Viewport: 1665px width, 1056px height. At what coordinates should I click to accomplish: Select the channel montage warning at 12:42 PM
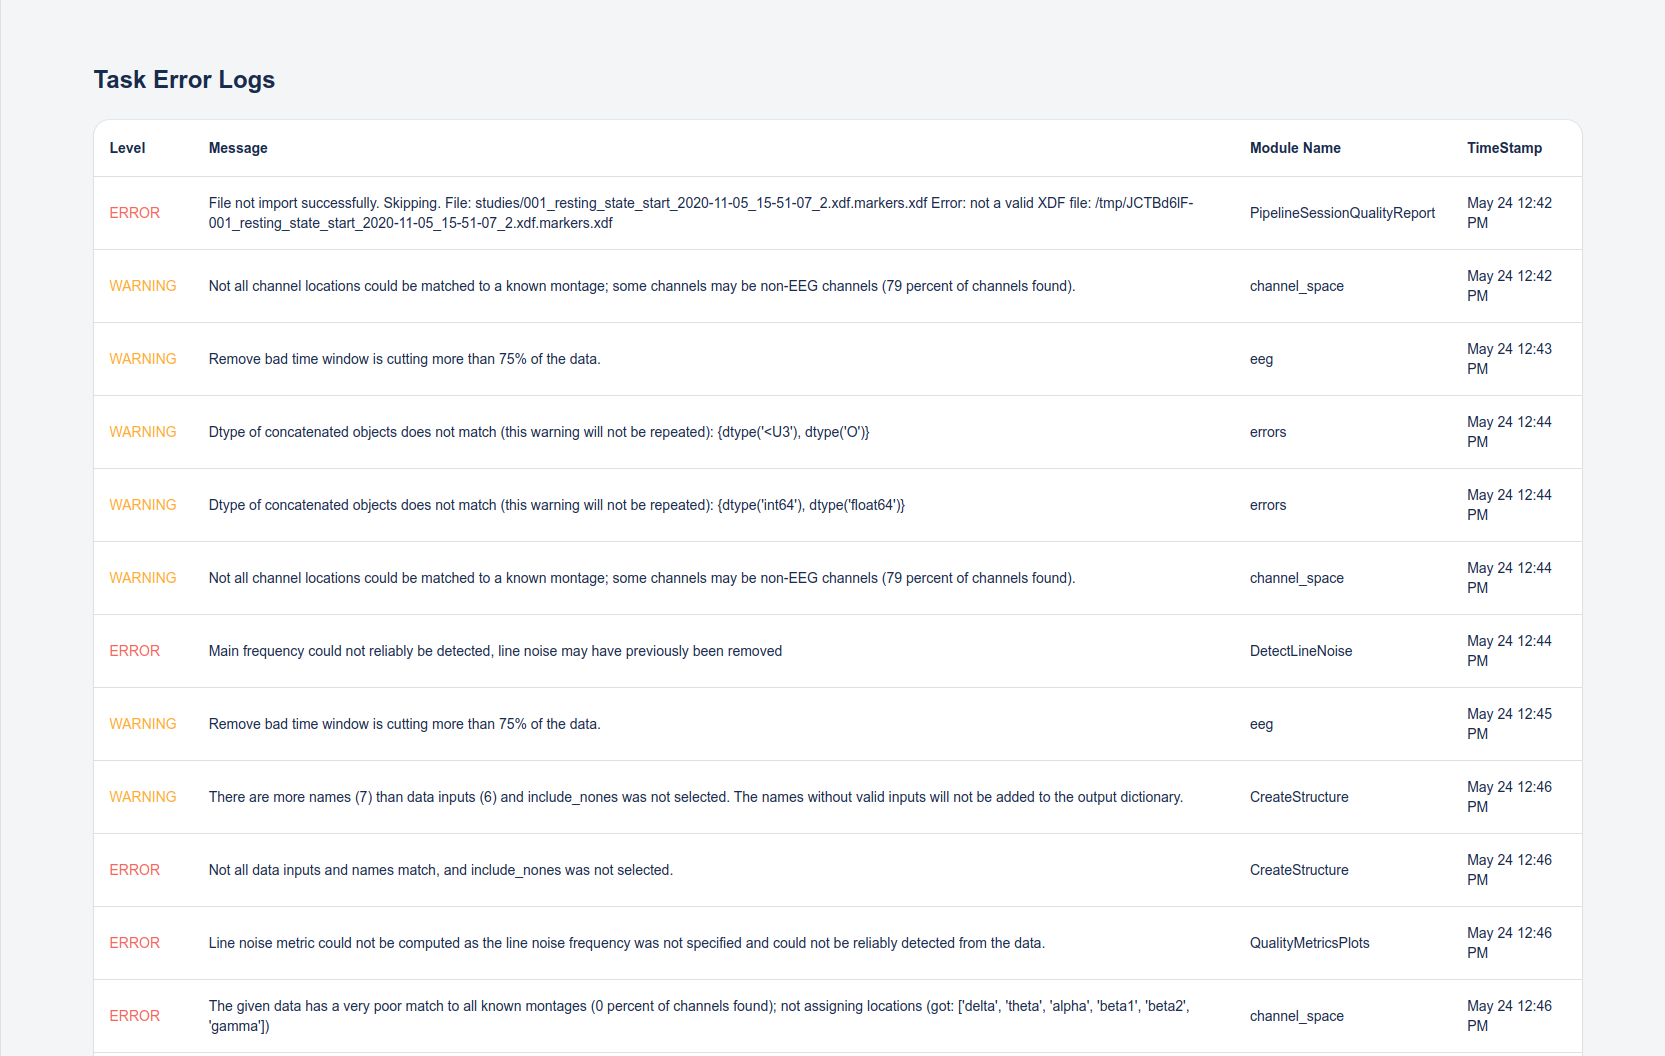click(642, 286)
